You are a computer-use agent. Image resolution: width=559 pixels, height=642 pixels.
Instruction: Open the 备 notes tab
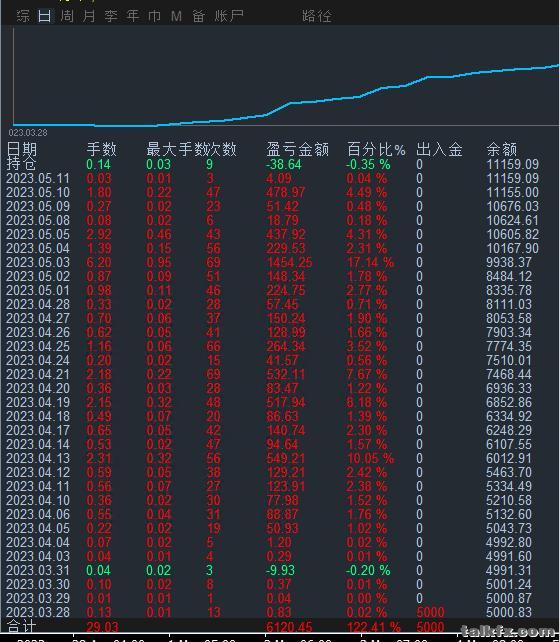click(x=198, y=16)
